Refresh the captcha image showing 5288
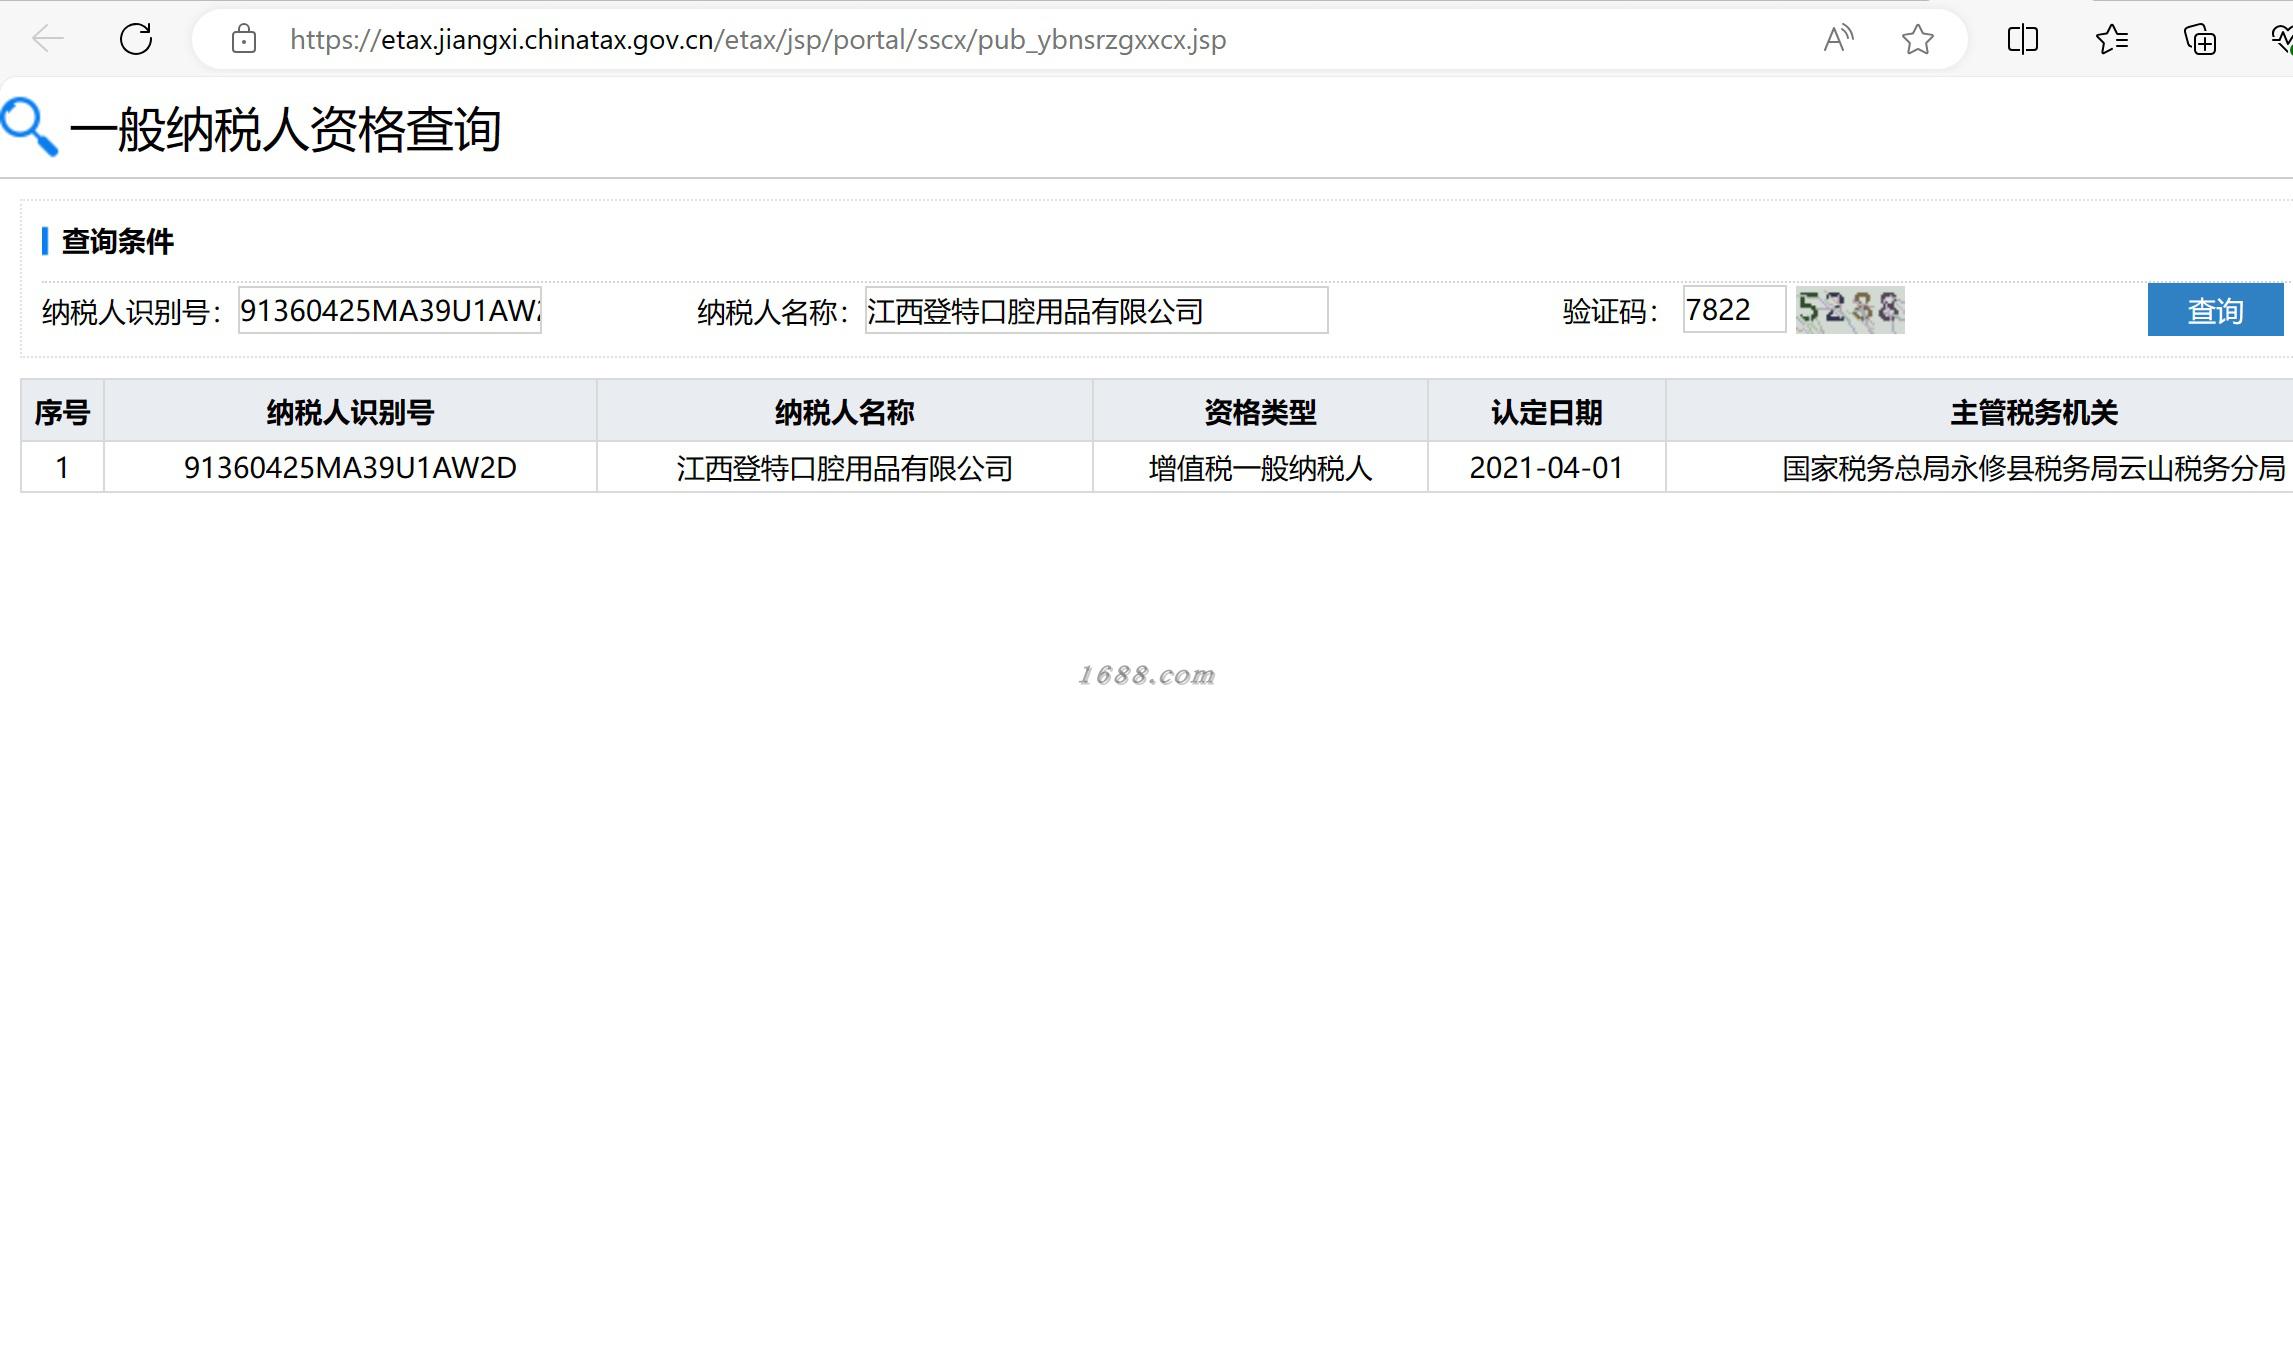 click(x=1849, y=309)
